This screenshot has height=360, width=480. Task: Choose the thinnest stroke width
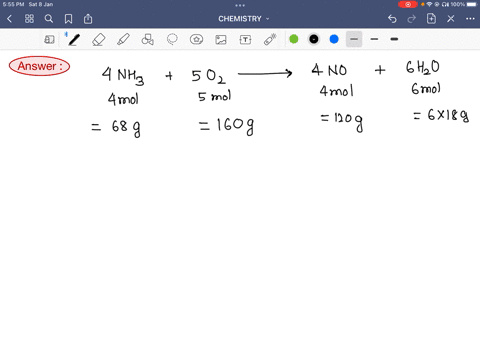click(x=354, y=39)
